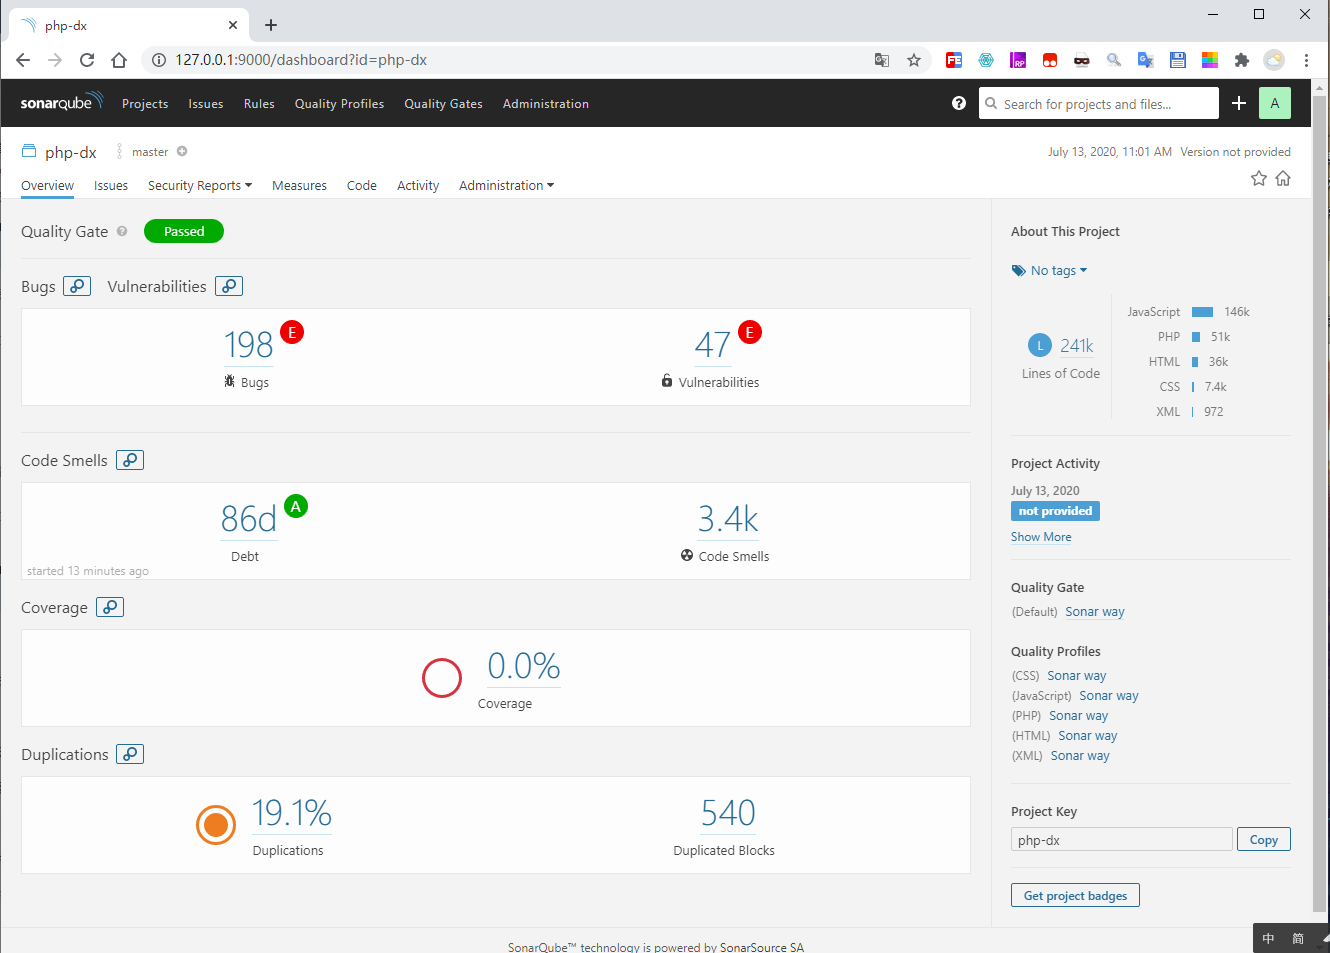Open the user avatar A menu

click(1275, 103)
